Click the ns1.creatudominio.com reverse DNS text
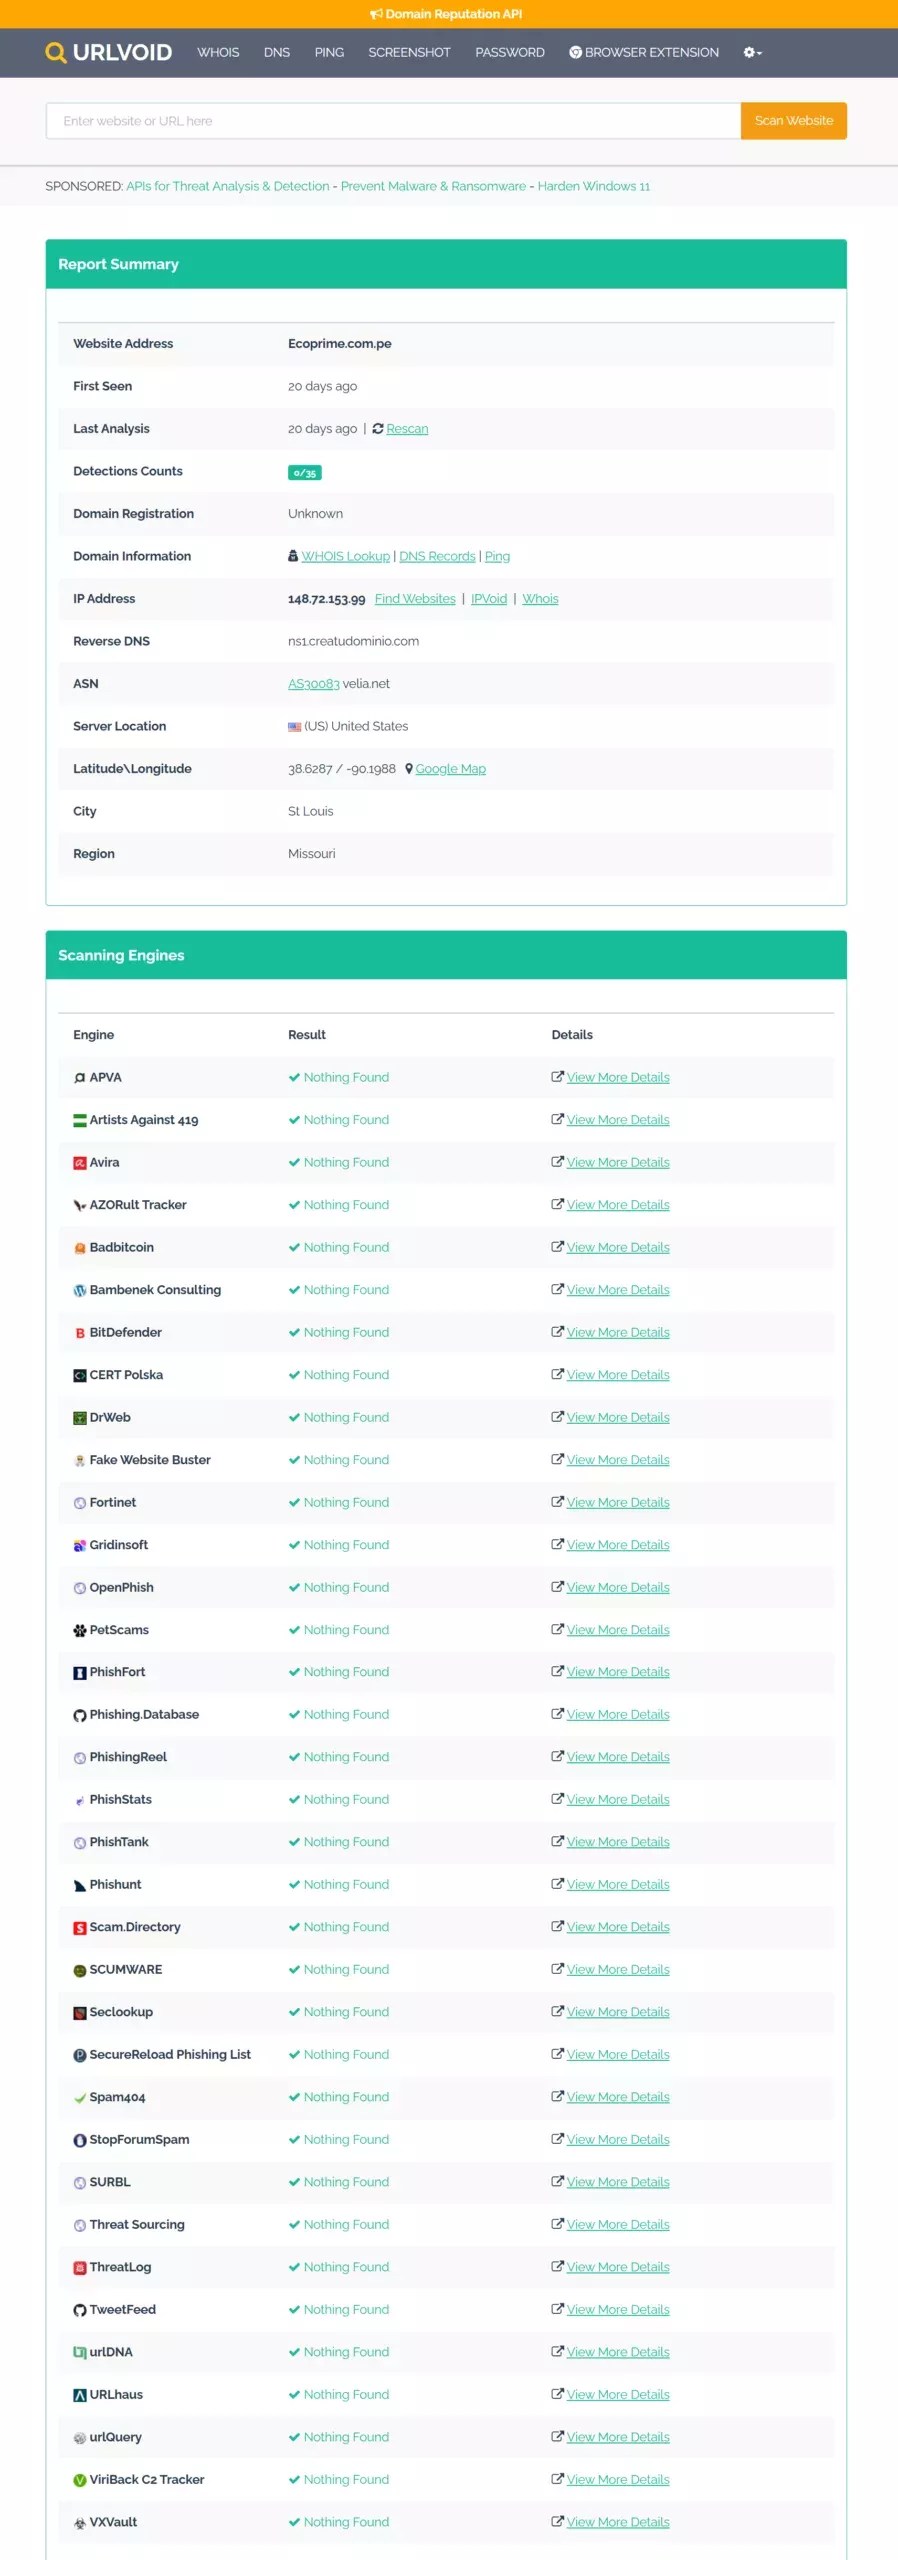Image resolution: width=898 pixels, height=2560 pixels. (353, 642)
